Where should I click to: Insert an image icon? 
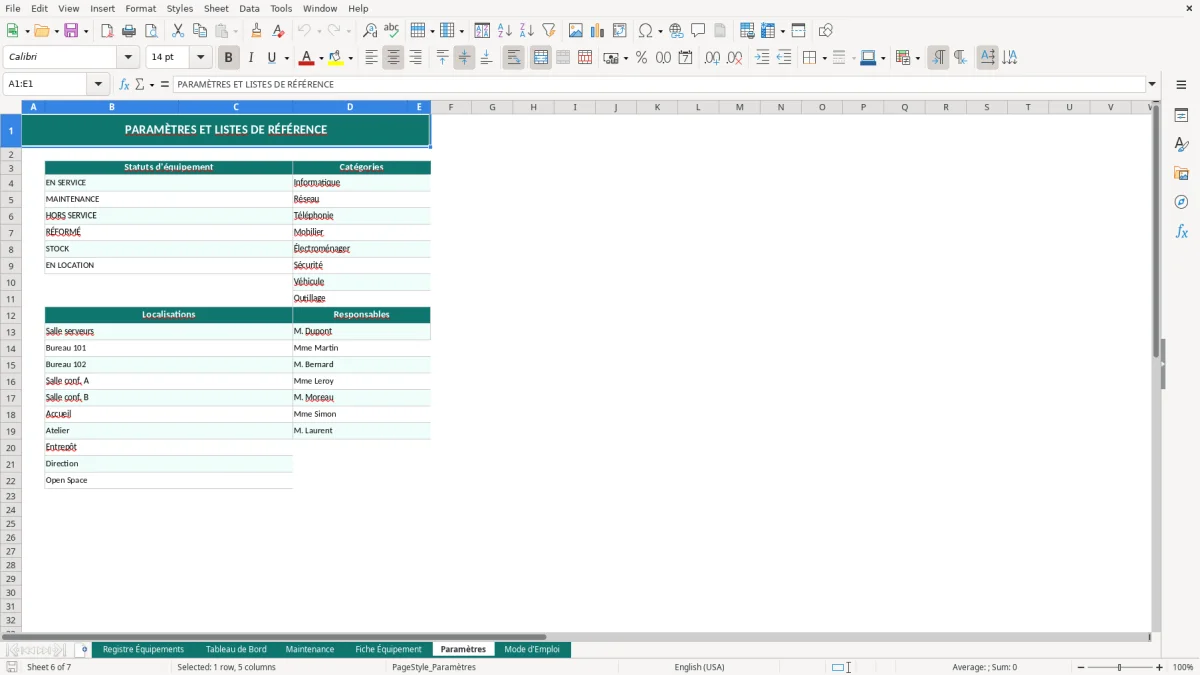(x=576, y=31)
